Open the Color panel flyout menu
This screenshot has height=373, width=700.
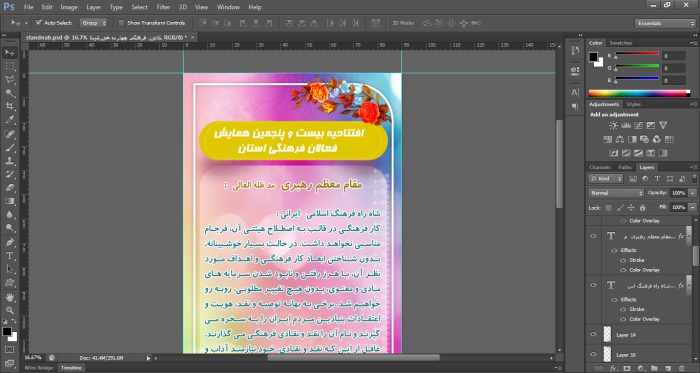coord(694,43)
